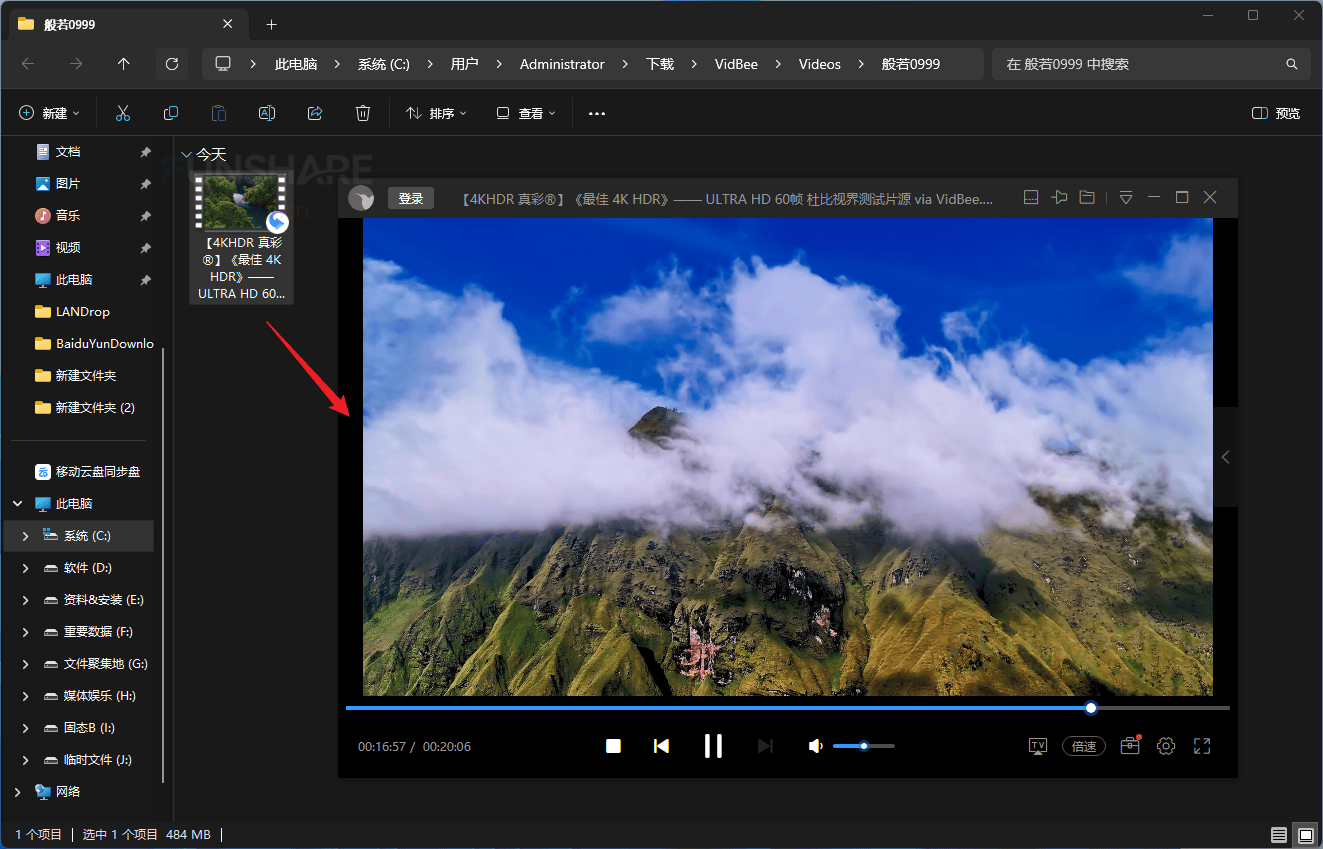Pin the player window on top
The image size is (1323, 849).
[x=1060, y=198]
